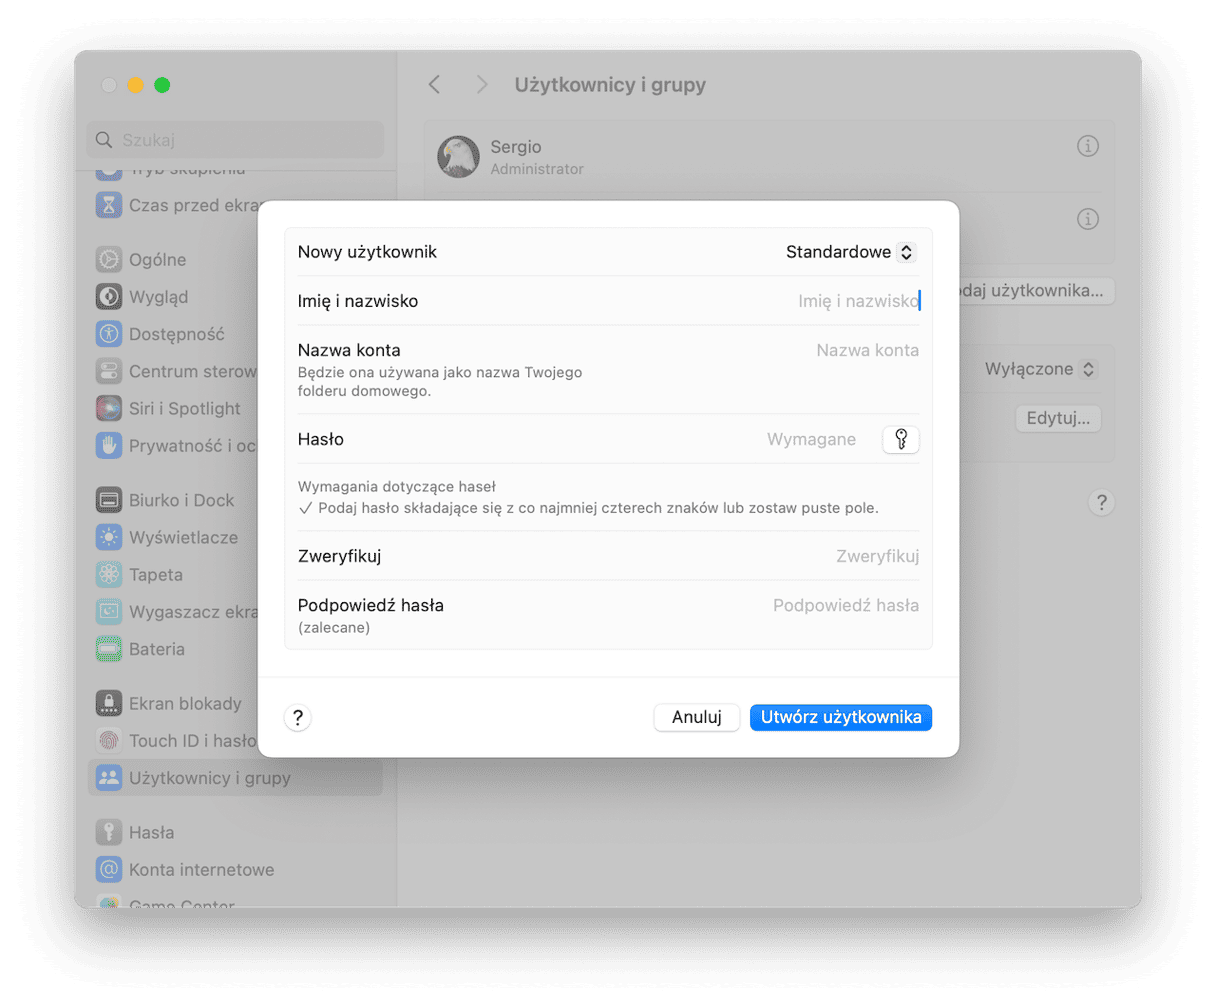
Task: Click the Wyświetlacze label in sidebar
Action: (184, 537)
